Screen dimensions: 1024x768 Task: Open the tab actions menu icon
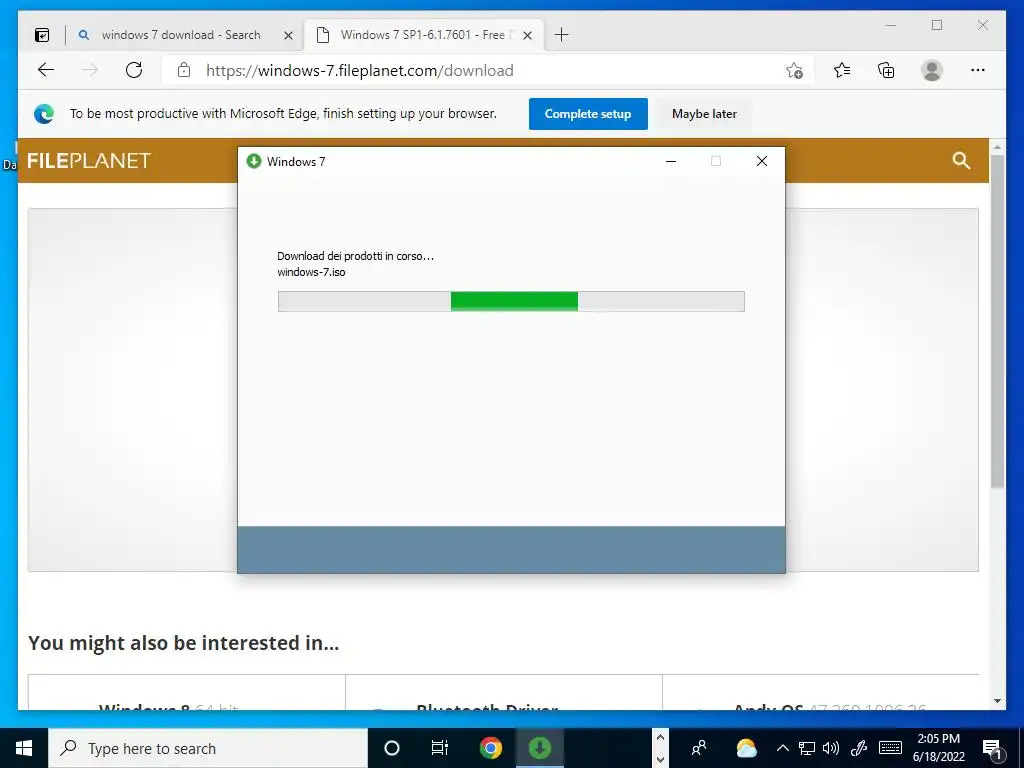click(42, 35)
